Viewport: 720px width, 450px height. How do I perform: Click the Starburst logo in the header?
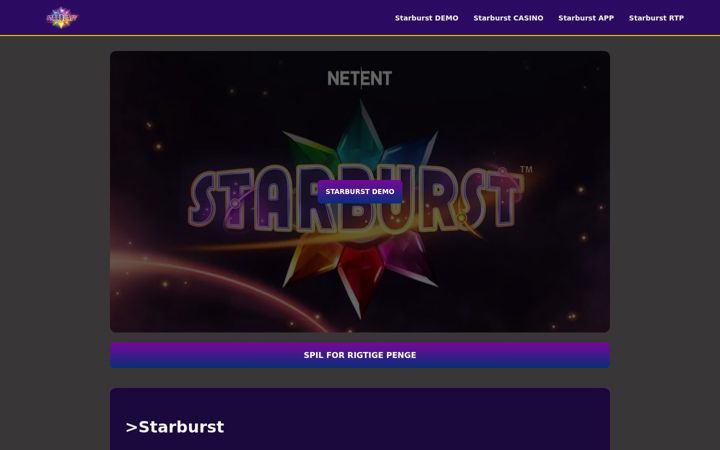(x=62, y=17)
